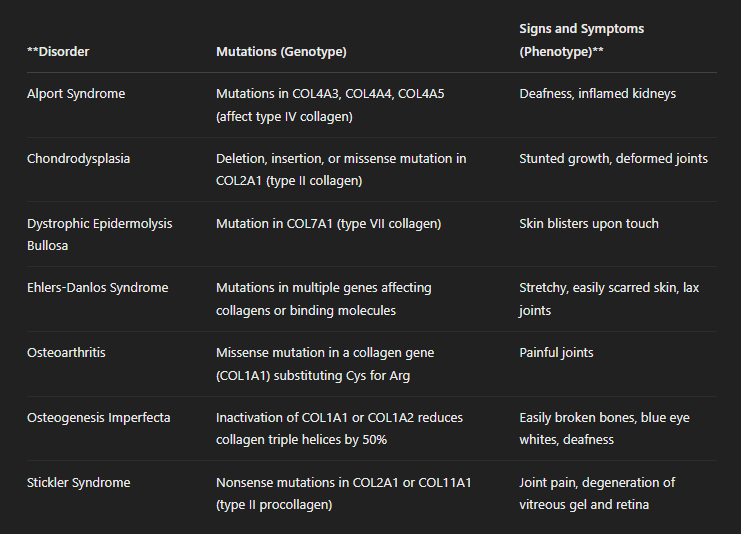This screenshot has width=741, height=534.
Task: Click the COL7A1 type VII collagen cell
Action: (x=328, y=223)
